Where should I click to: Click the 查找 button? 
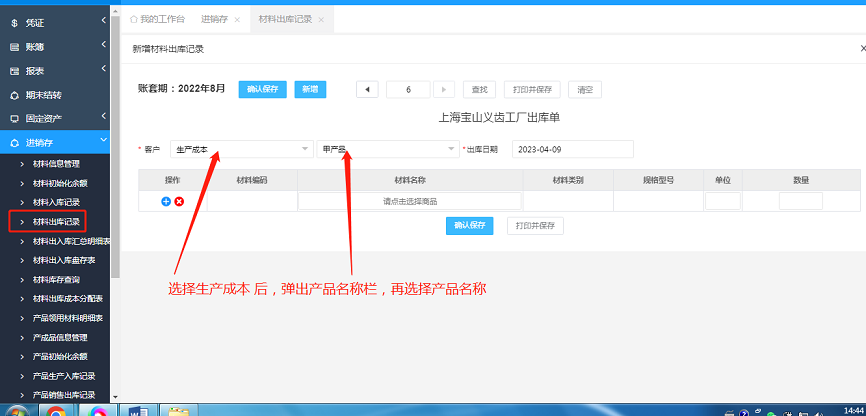click(x=479, y=89)
